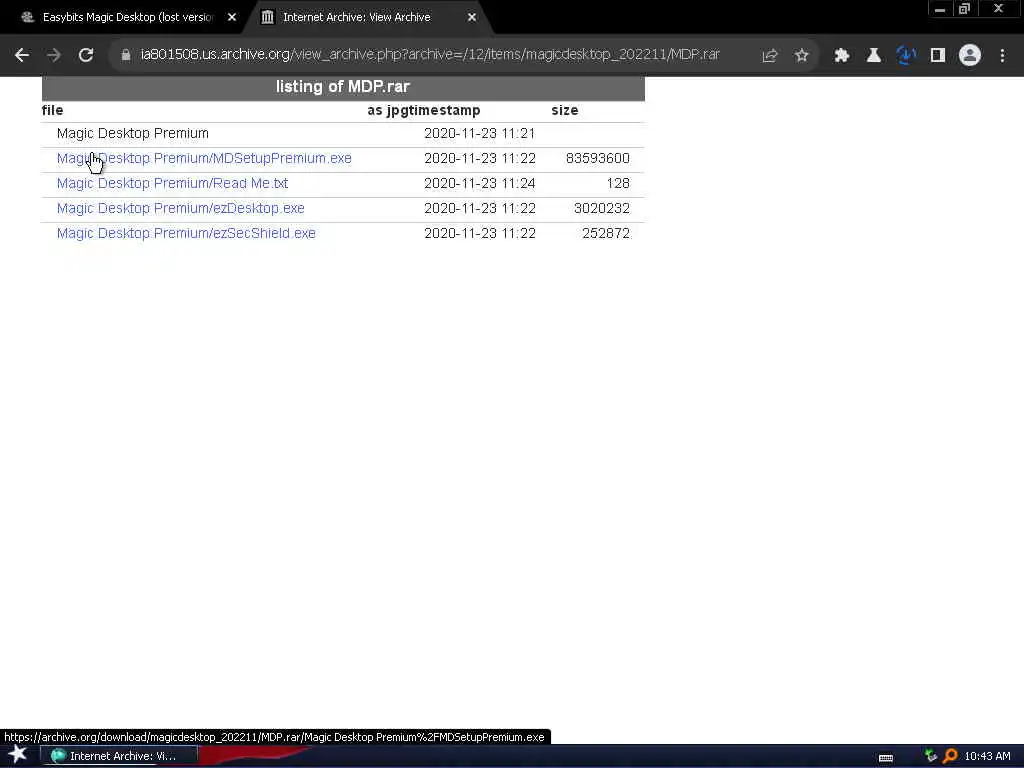Viewport: 1024px width, 768px height.
Task: Select the Internet Archive taskbar window button
Action: click(120, 756)
